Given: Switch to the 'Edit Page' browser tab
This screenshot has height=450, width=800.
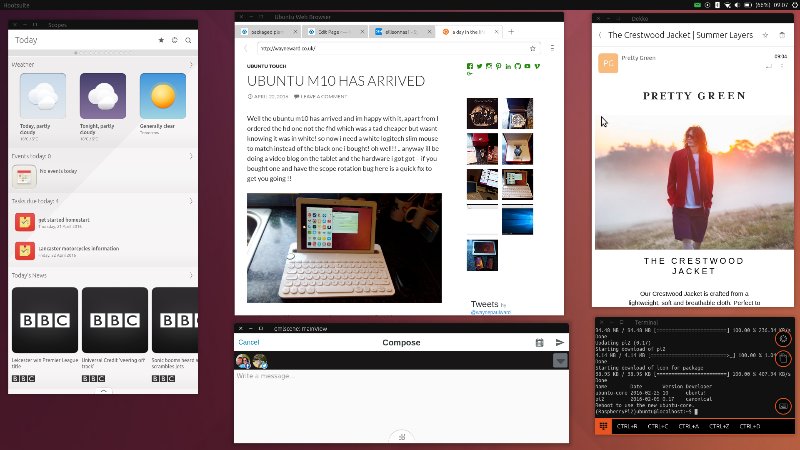Looking at the screenshot, I should [x=333, y=32].
